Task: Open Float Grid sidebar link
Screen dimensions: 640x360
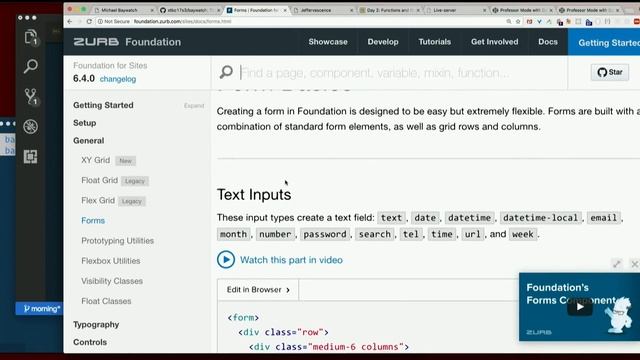Action: click(x=99, y=180)
